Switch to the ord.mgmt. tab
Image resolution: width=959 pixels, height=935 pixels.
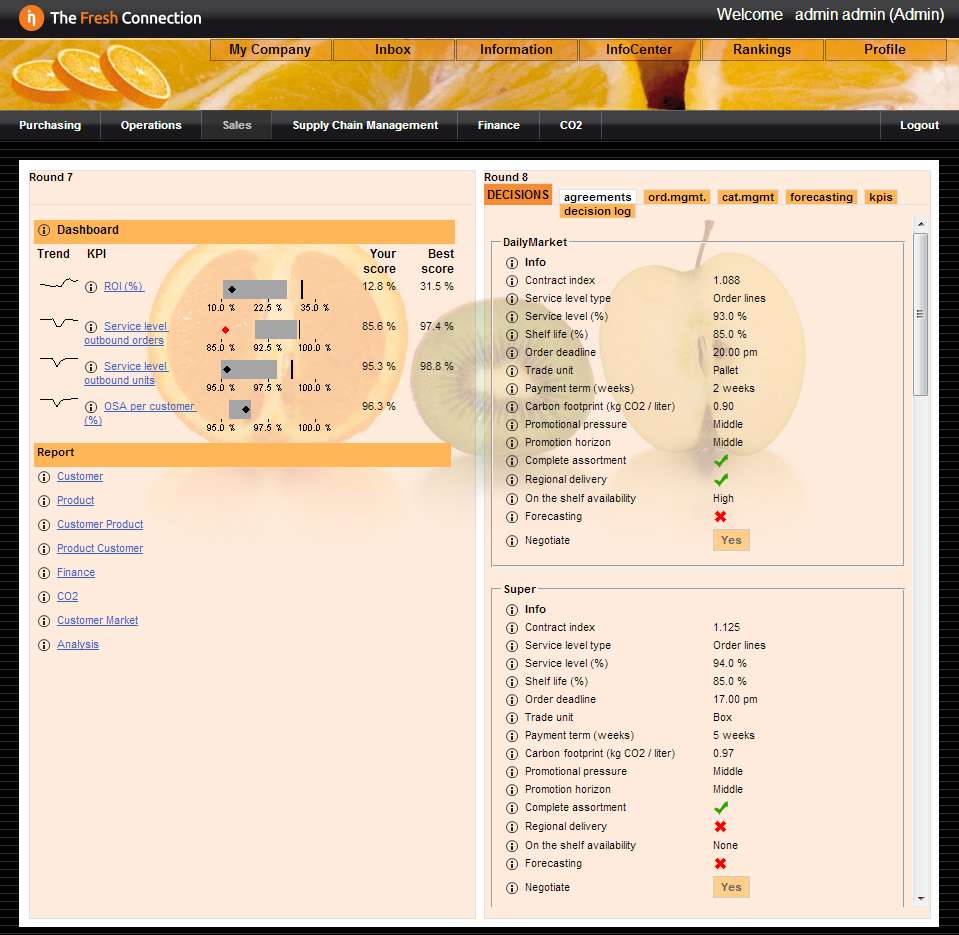(677, 197)
